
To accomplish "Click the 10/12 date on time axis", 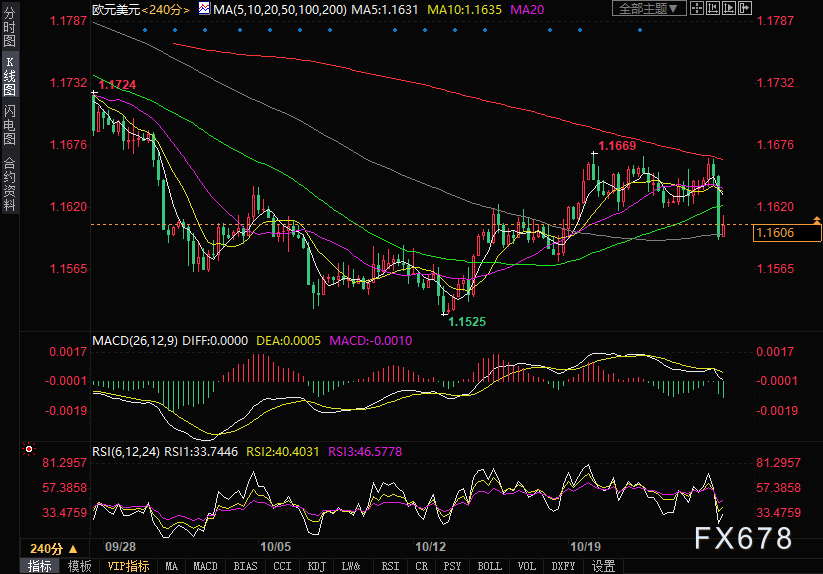I will 430,547.
